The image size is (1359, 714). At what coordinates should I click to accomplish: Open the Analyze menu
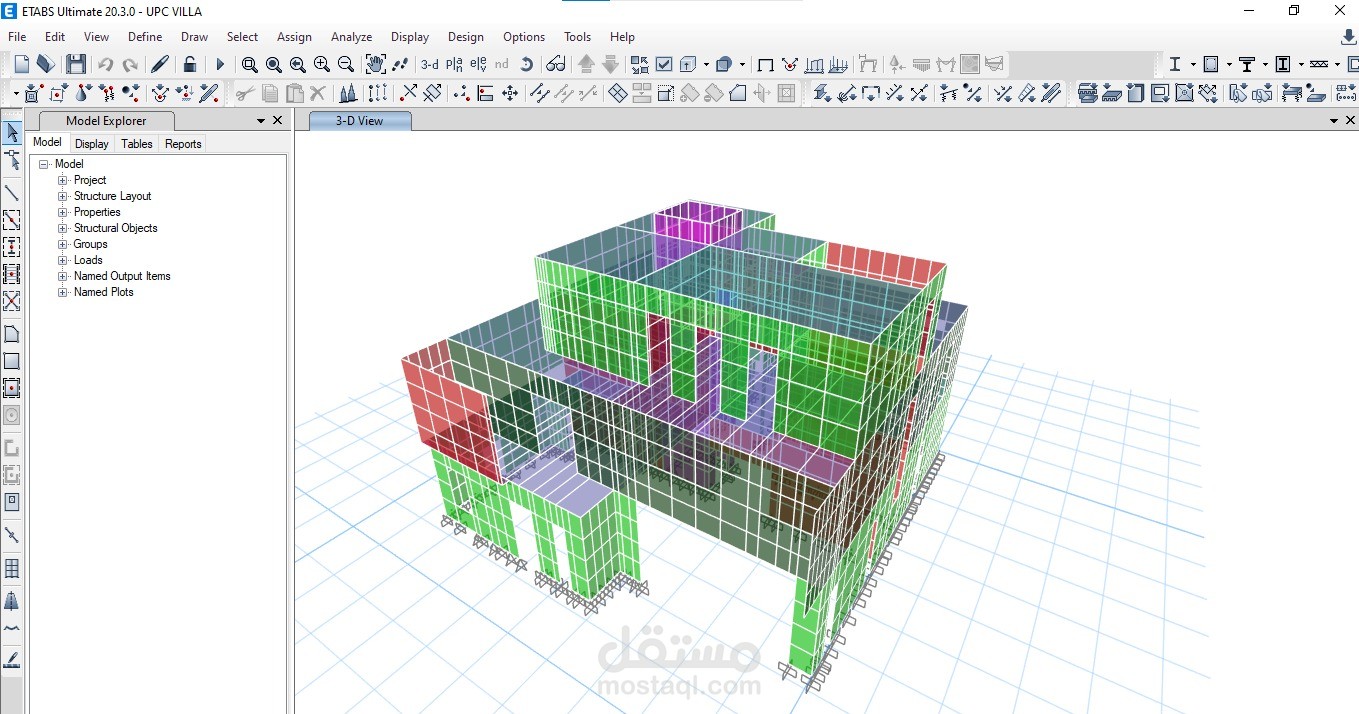click(x=351, y=37)
